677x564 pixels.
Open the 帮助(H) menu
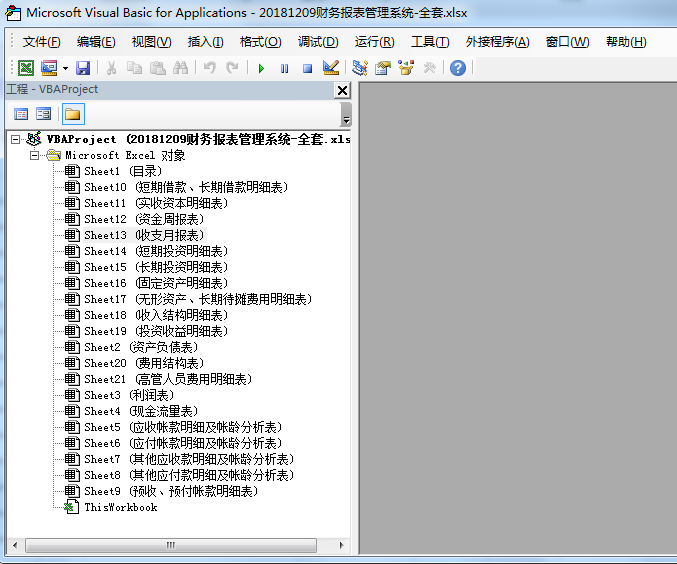coord(626,42)
